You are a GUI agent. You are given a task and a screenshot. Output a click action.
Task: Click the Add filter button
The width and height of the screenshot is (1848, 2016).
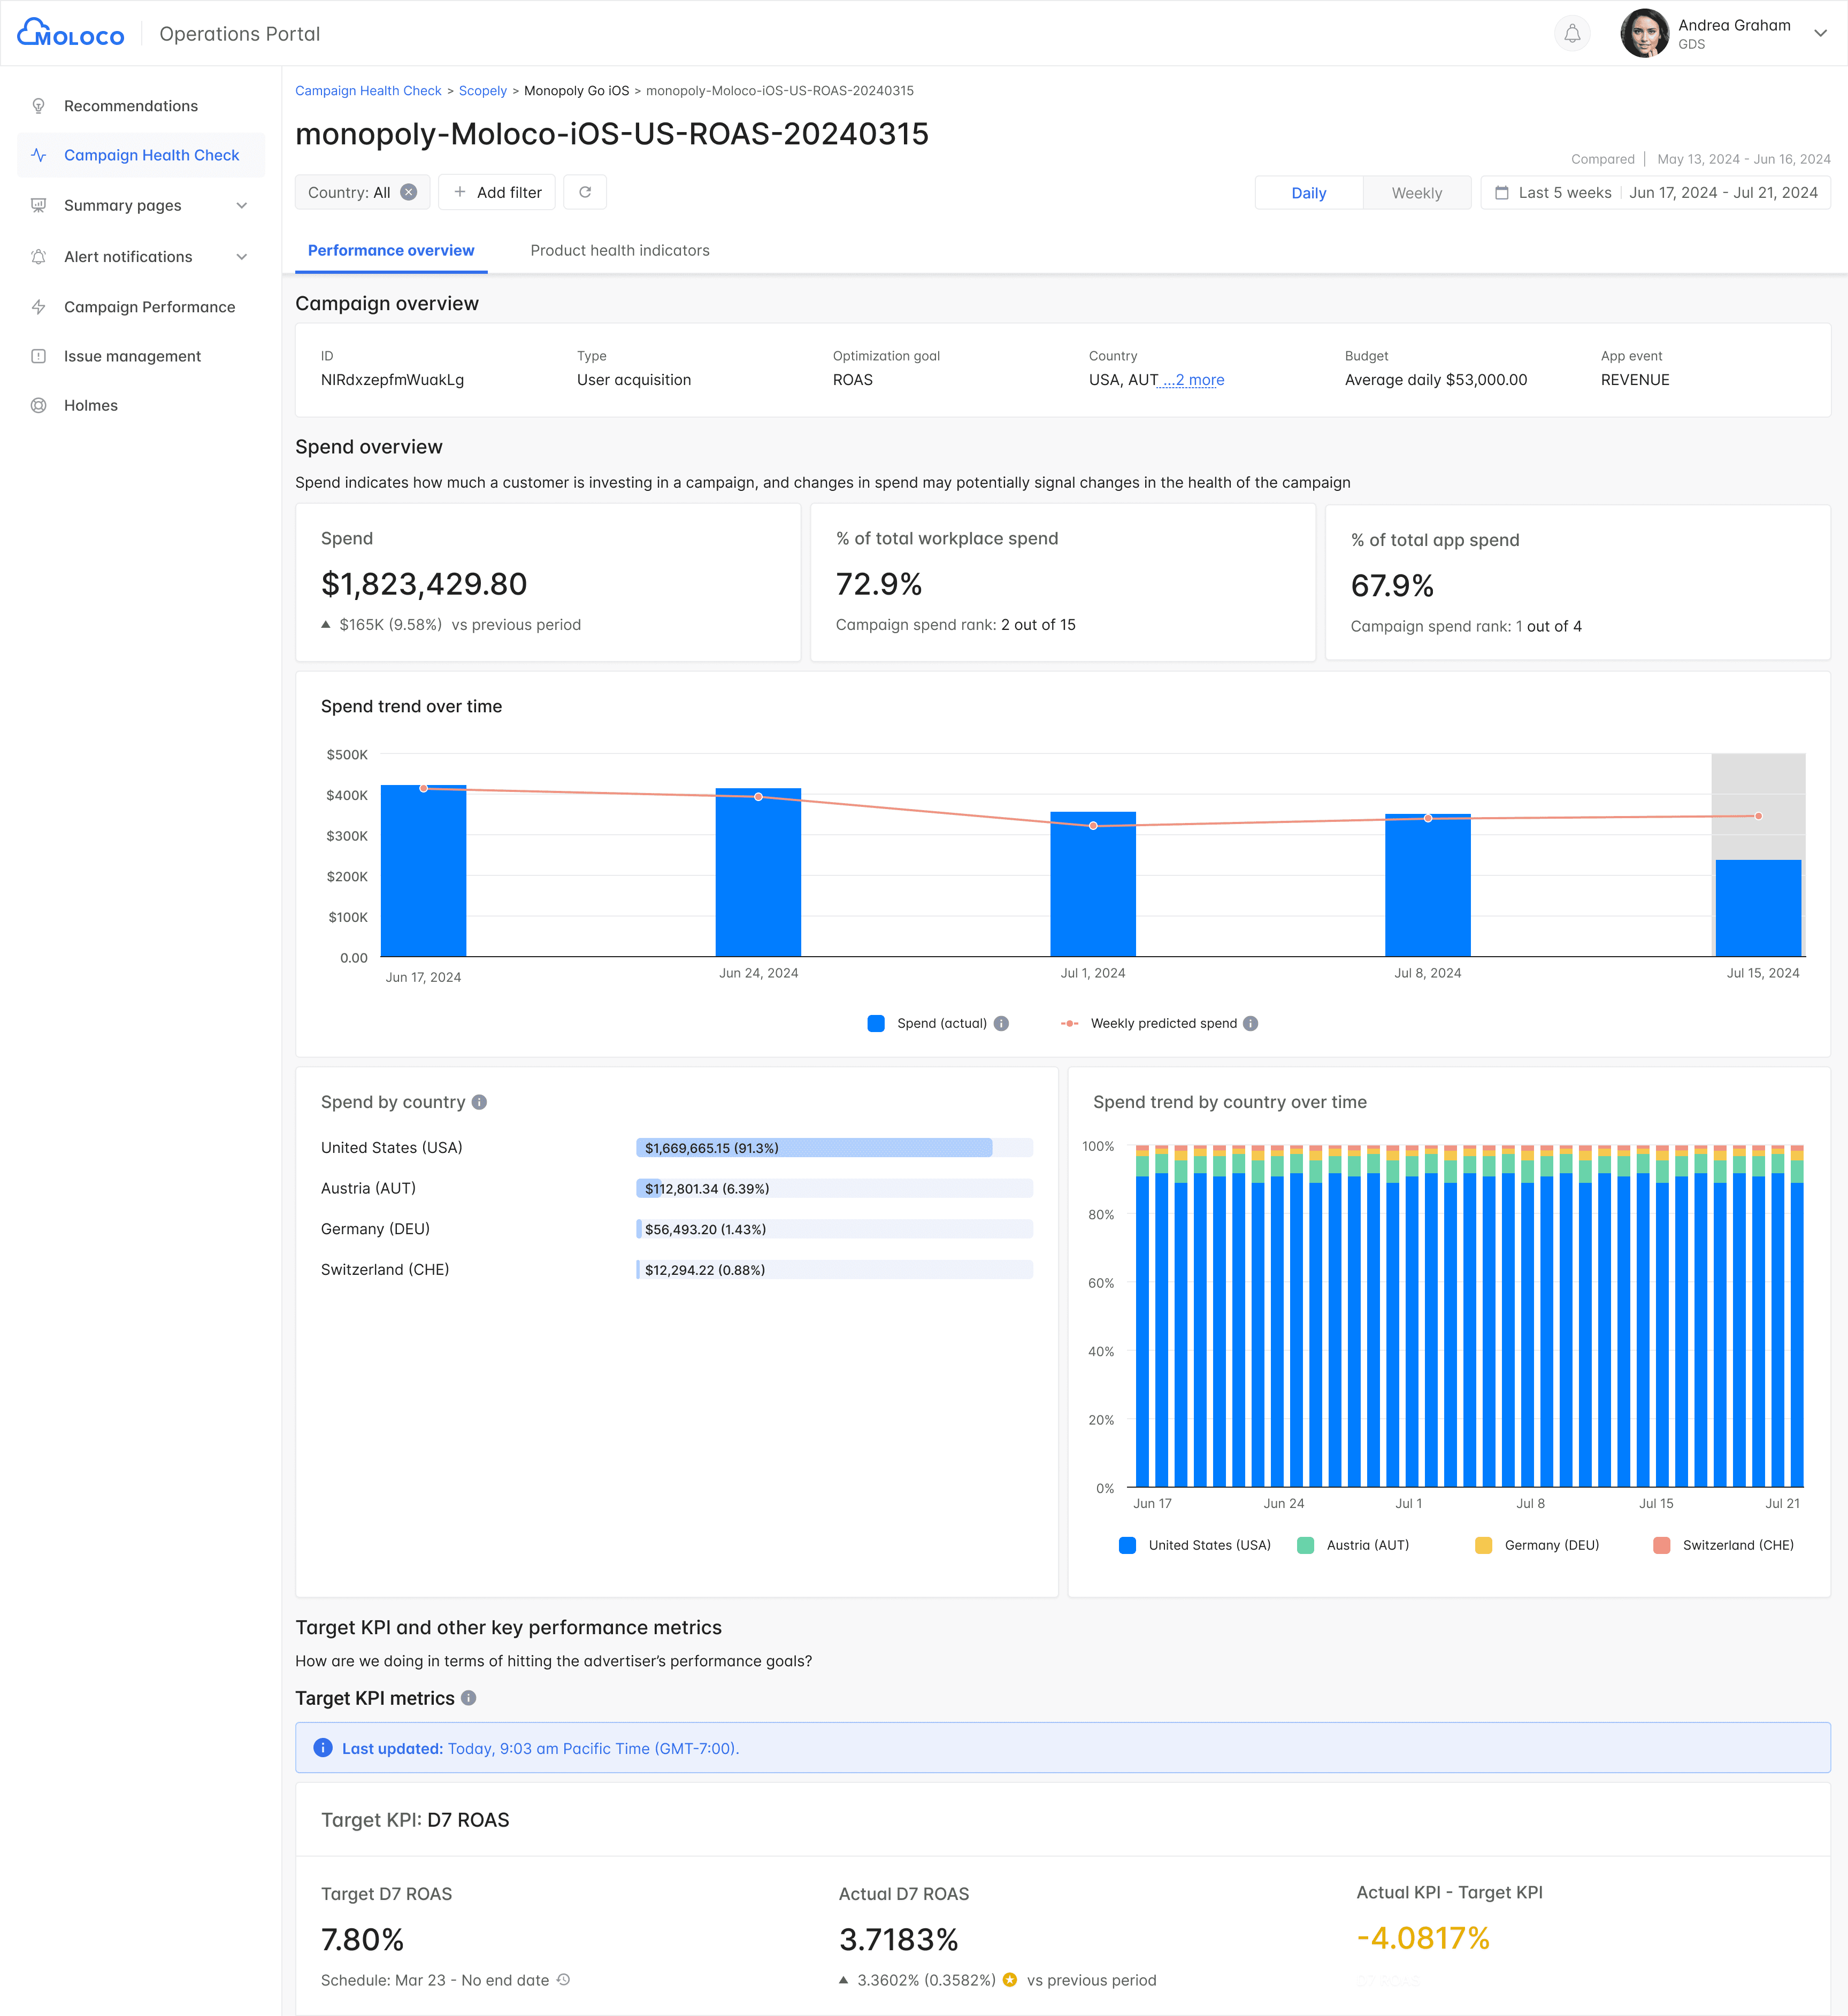tap(497, 192)
